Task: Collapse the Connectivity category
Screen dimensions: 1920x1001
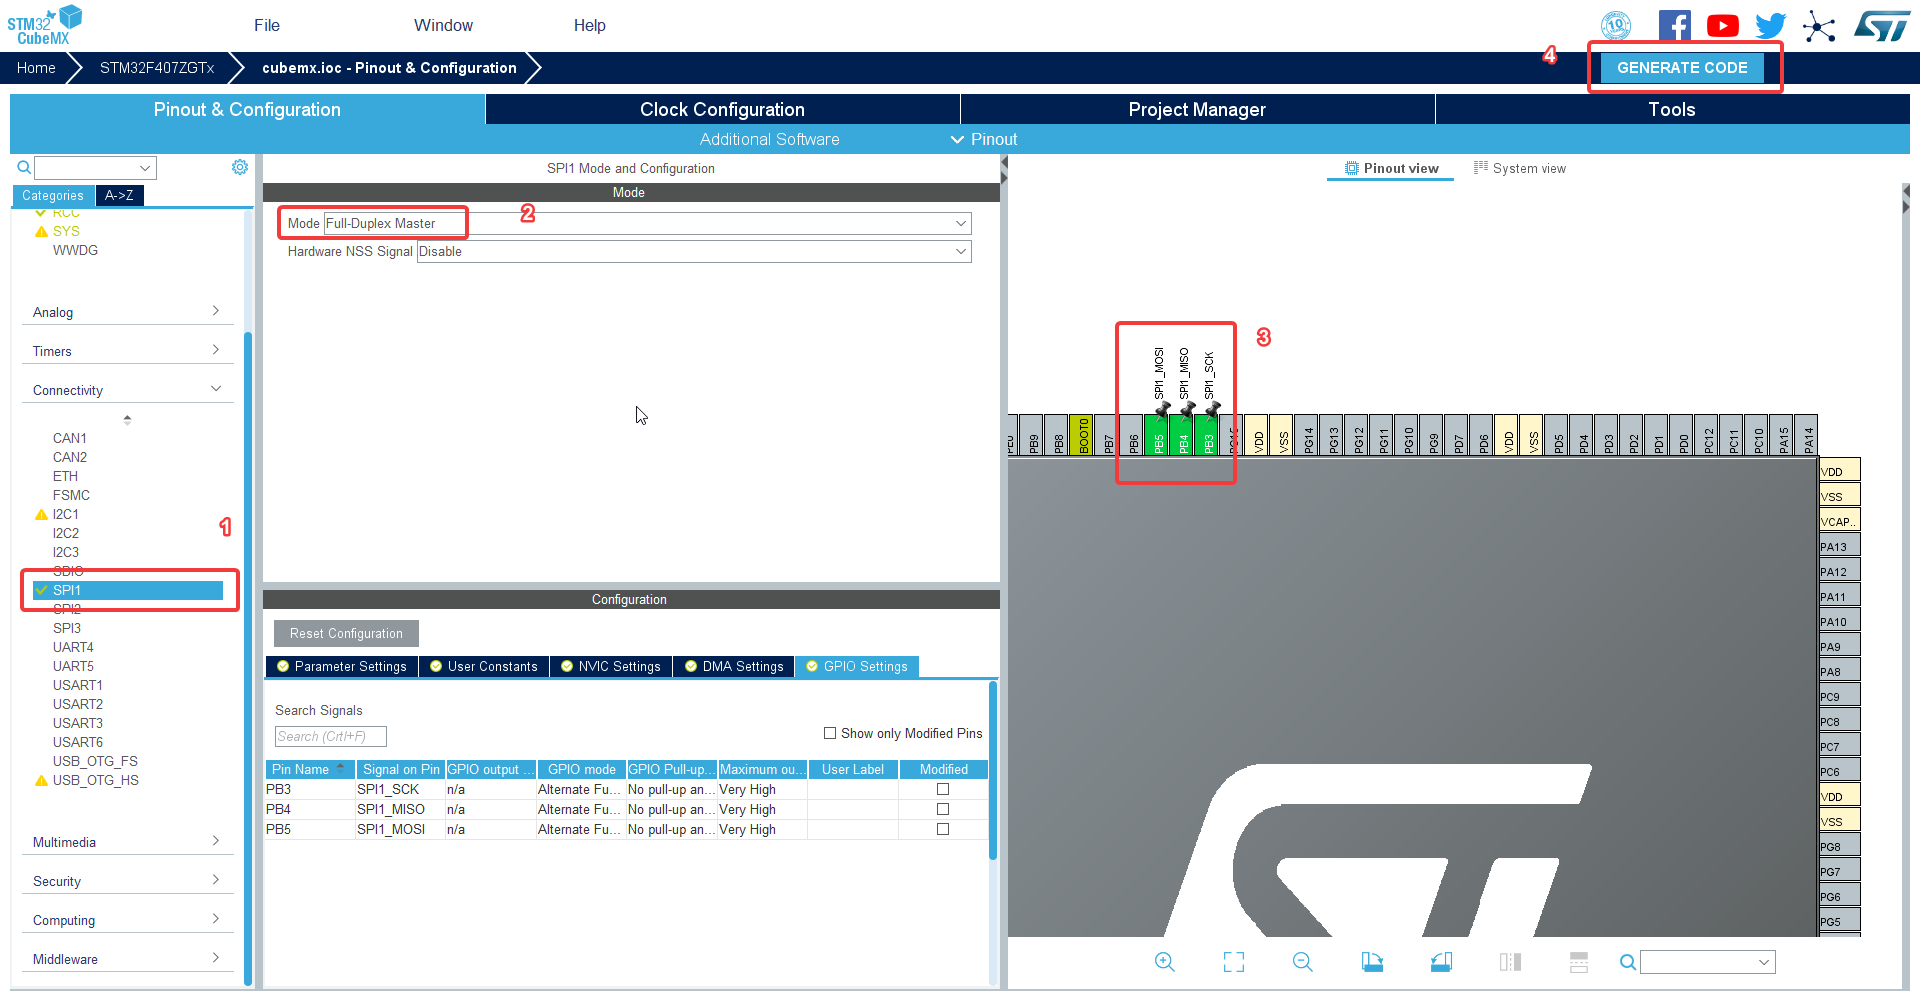Action: point(127,390)
